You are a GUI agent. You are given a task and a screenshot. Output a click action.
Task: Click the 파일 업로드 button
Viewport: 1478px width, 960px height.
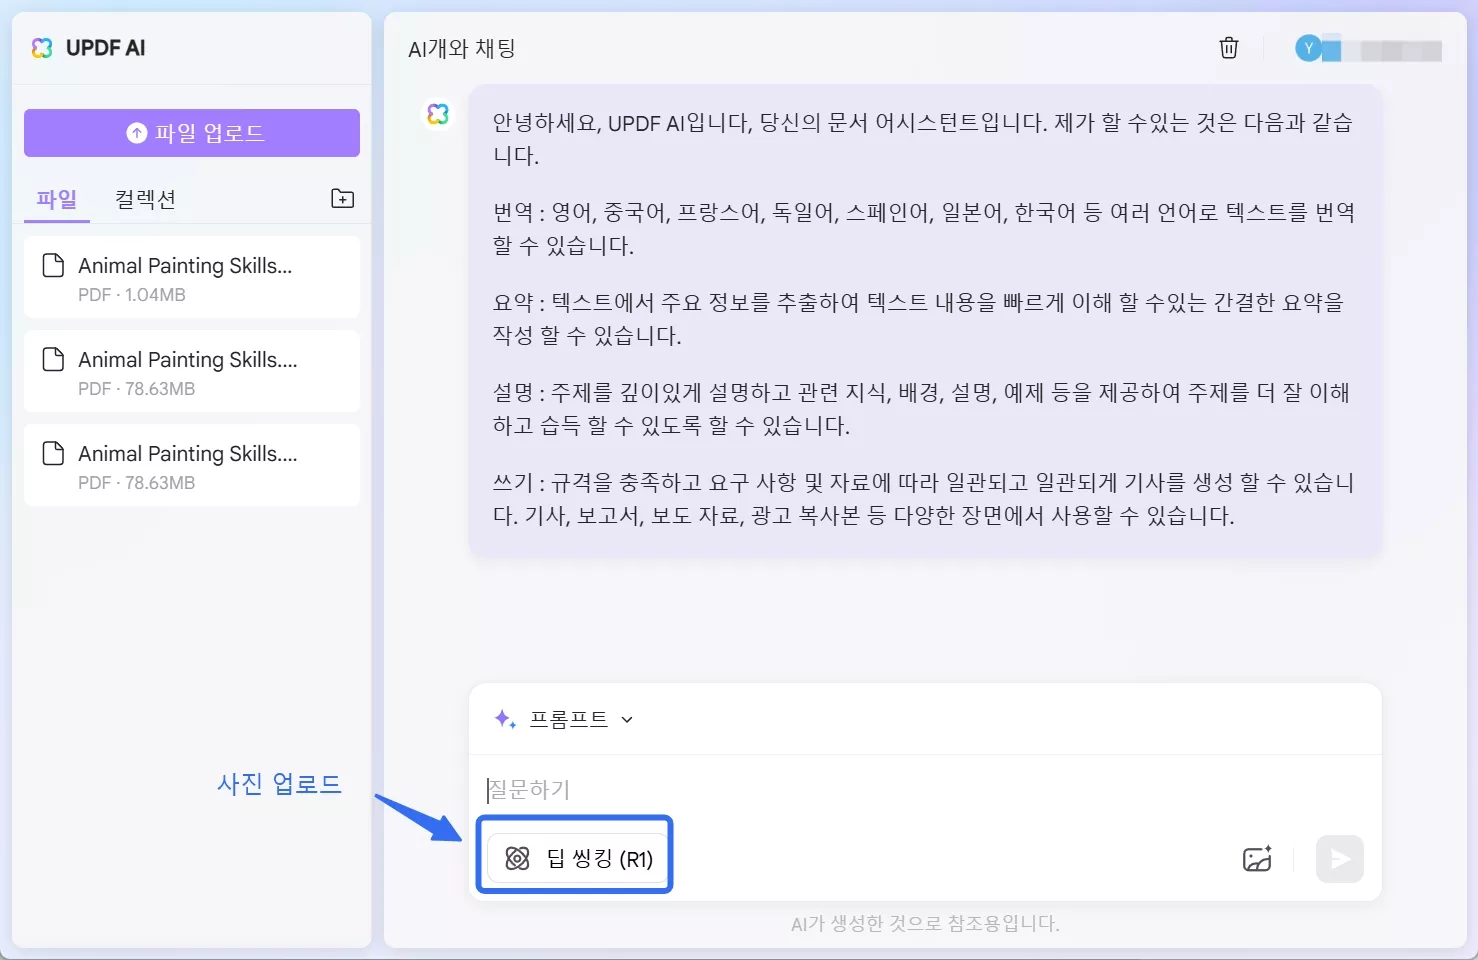tap(192, 133)
